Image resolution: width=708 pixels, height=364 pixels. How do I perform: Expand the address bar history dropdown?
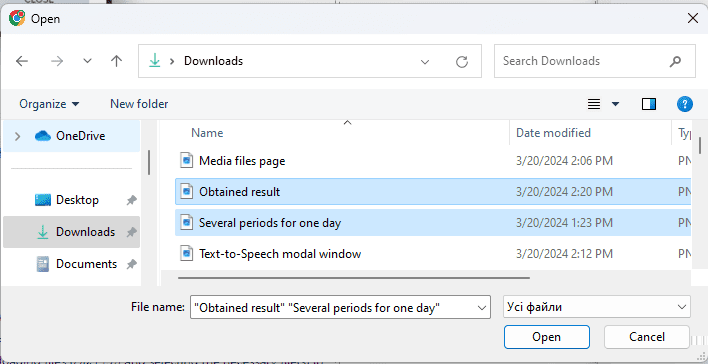tap(424, 61)
